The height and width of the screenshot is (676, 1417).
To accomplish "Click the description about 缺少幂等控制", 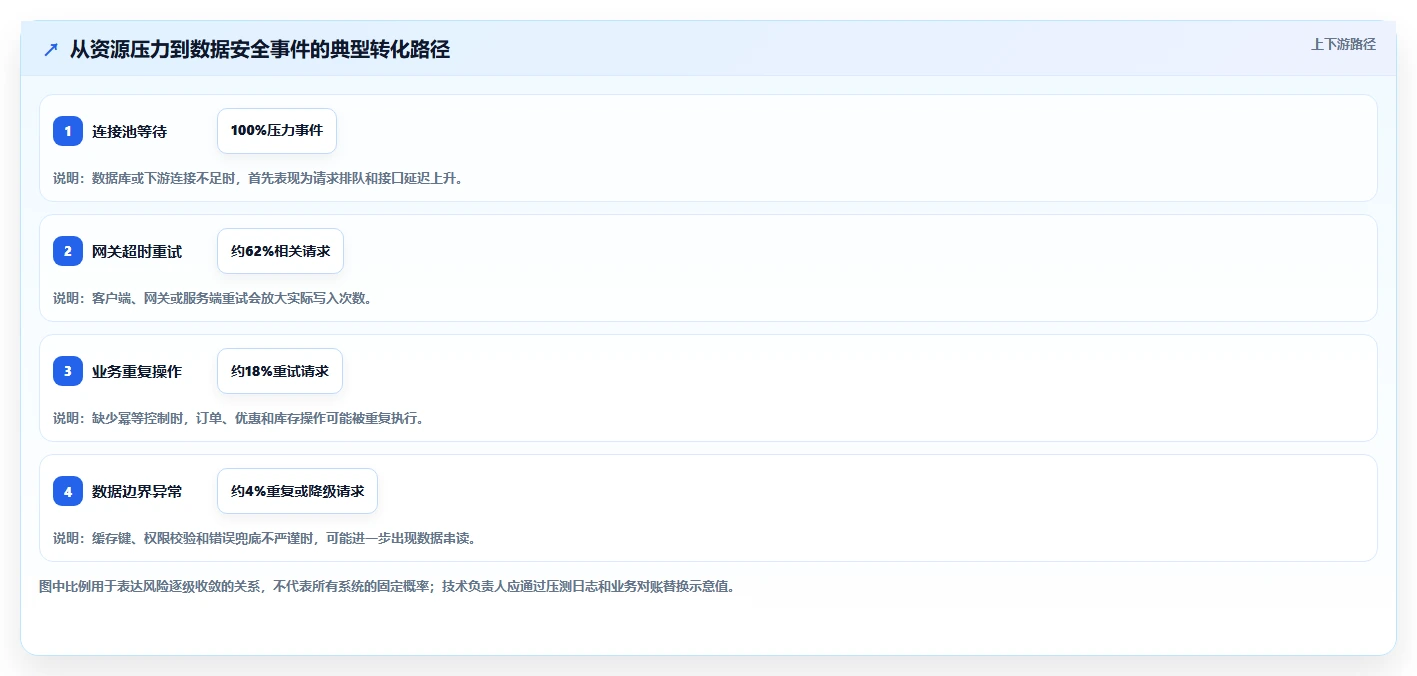I will tap(239, 418).
